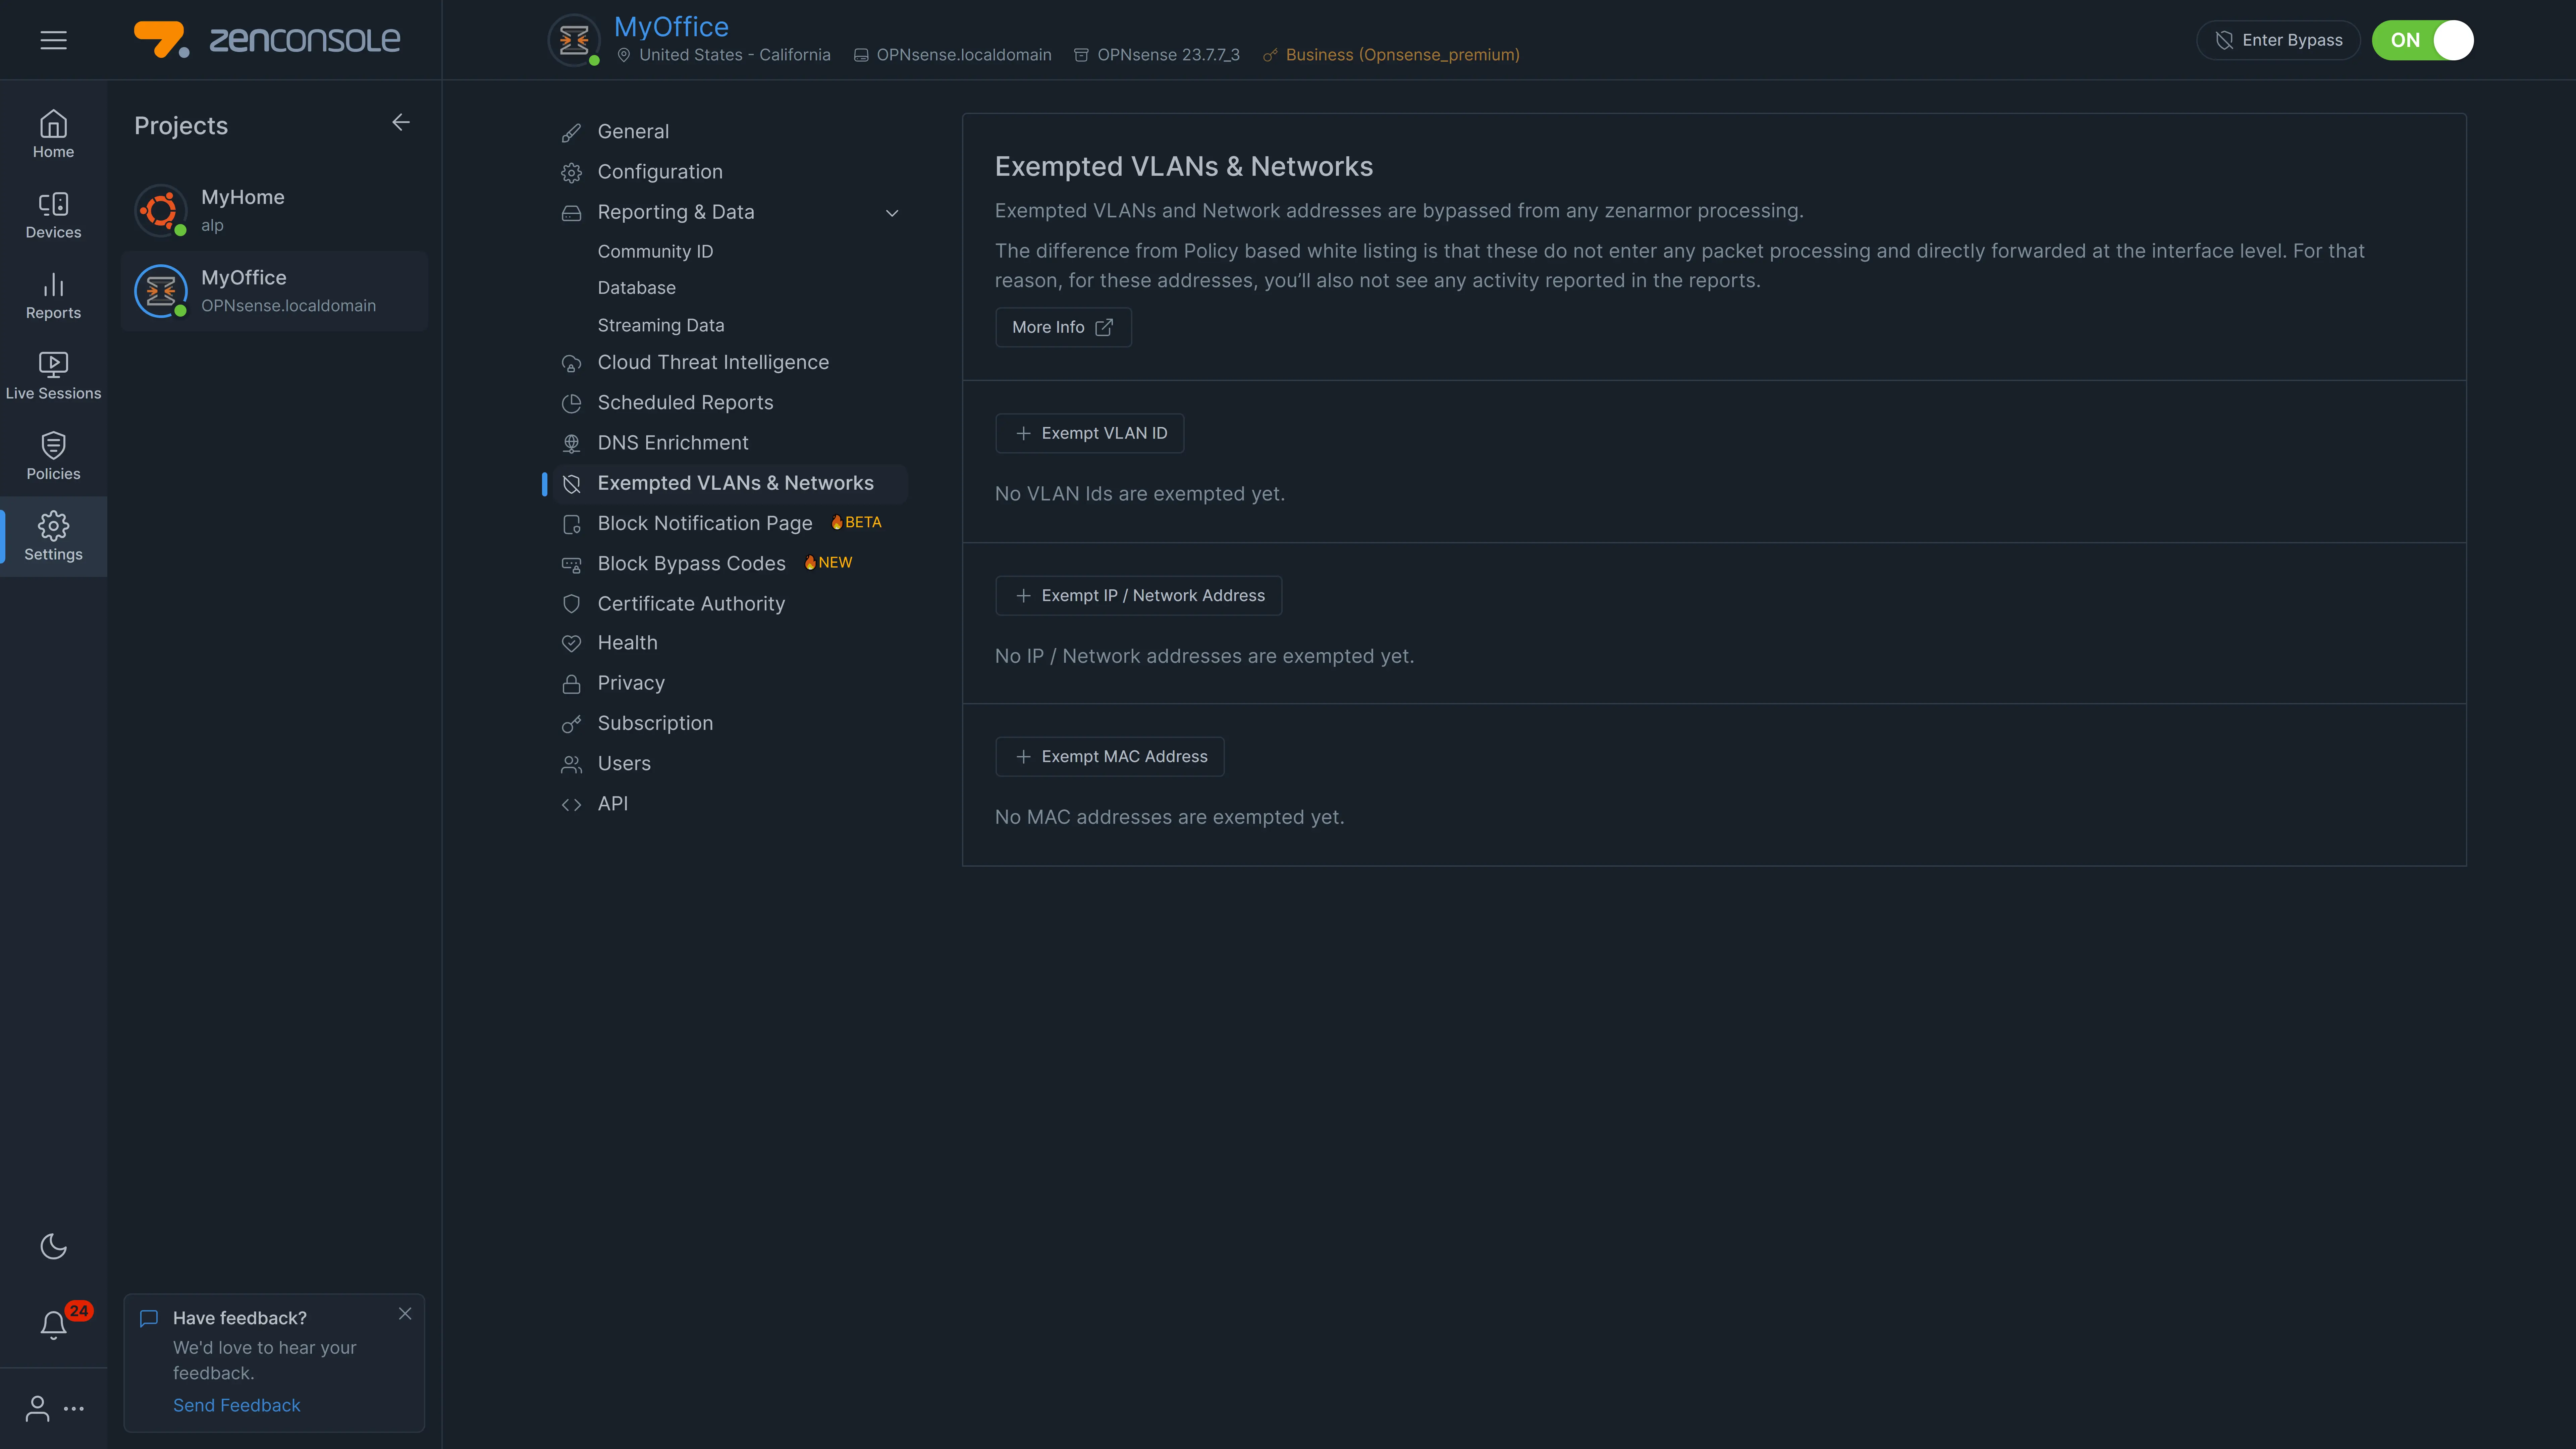2576x1449 pixels.
Task: Select the MyOffice project in Projects list
Action: click(x=274, y=291)
